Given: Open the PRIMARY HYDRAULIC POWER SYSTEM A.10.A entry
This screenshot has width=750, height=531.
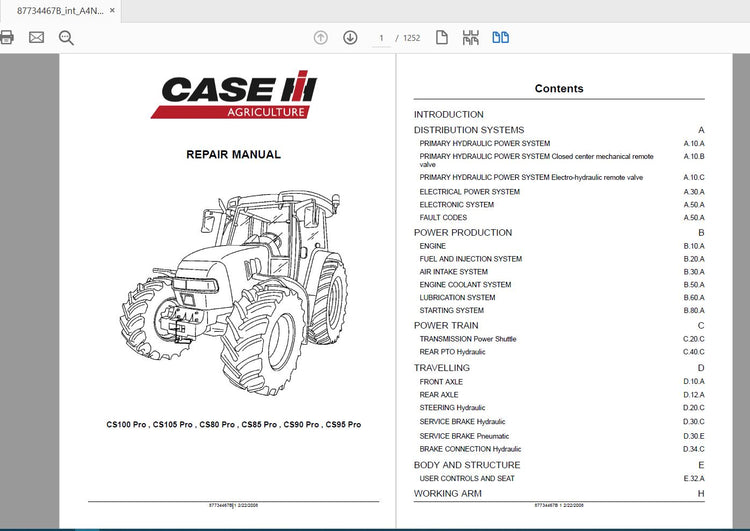Looking at the screenshot, I should pos(485,143).
